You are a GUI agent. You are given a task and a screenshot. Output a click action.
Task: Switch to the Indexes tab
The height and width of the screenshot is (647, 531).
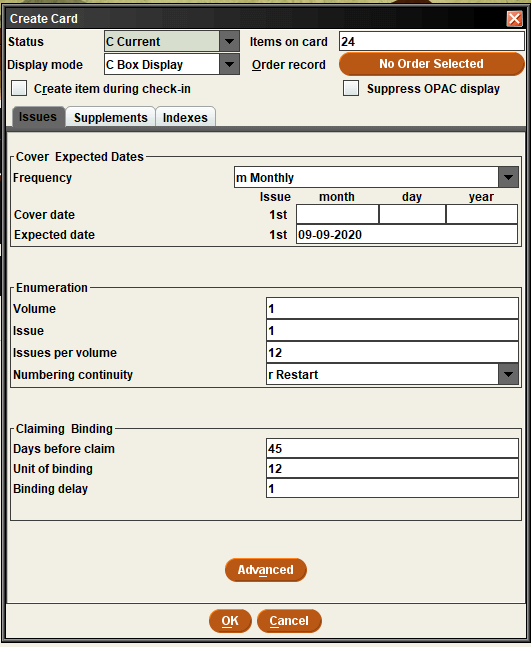(185, 117)
